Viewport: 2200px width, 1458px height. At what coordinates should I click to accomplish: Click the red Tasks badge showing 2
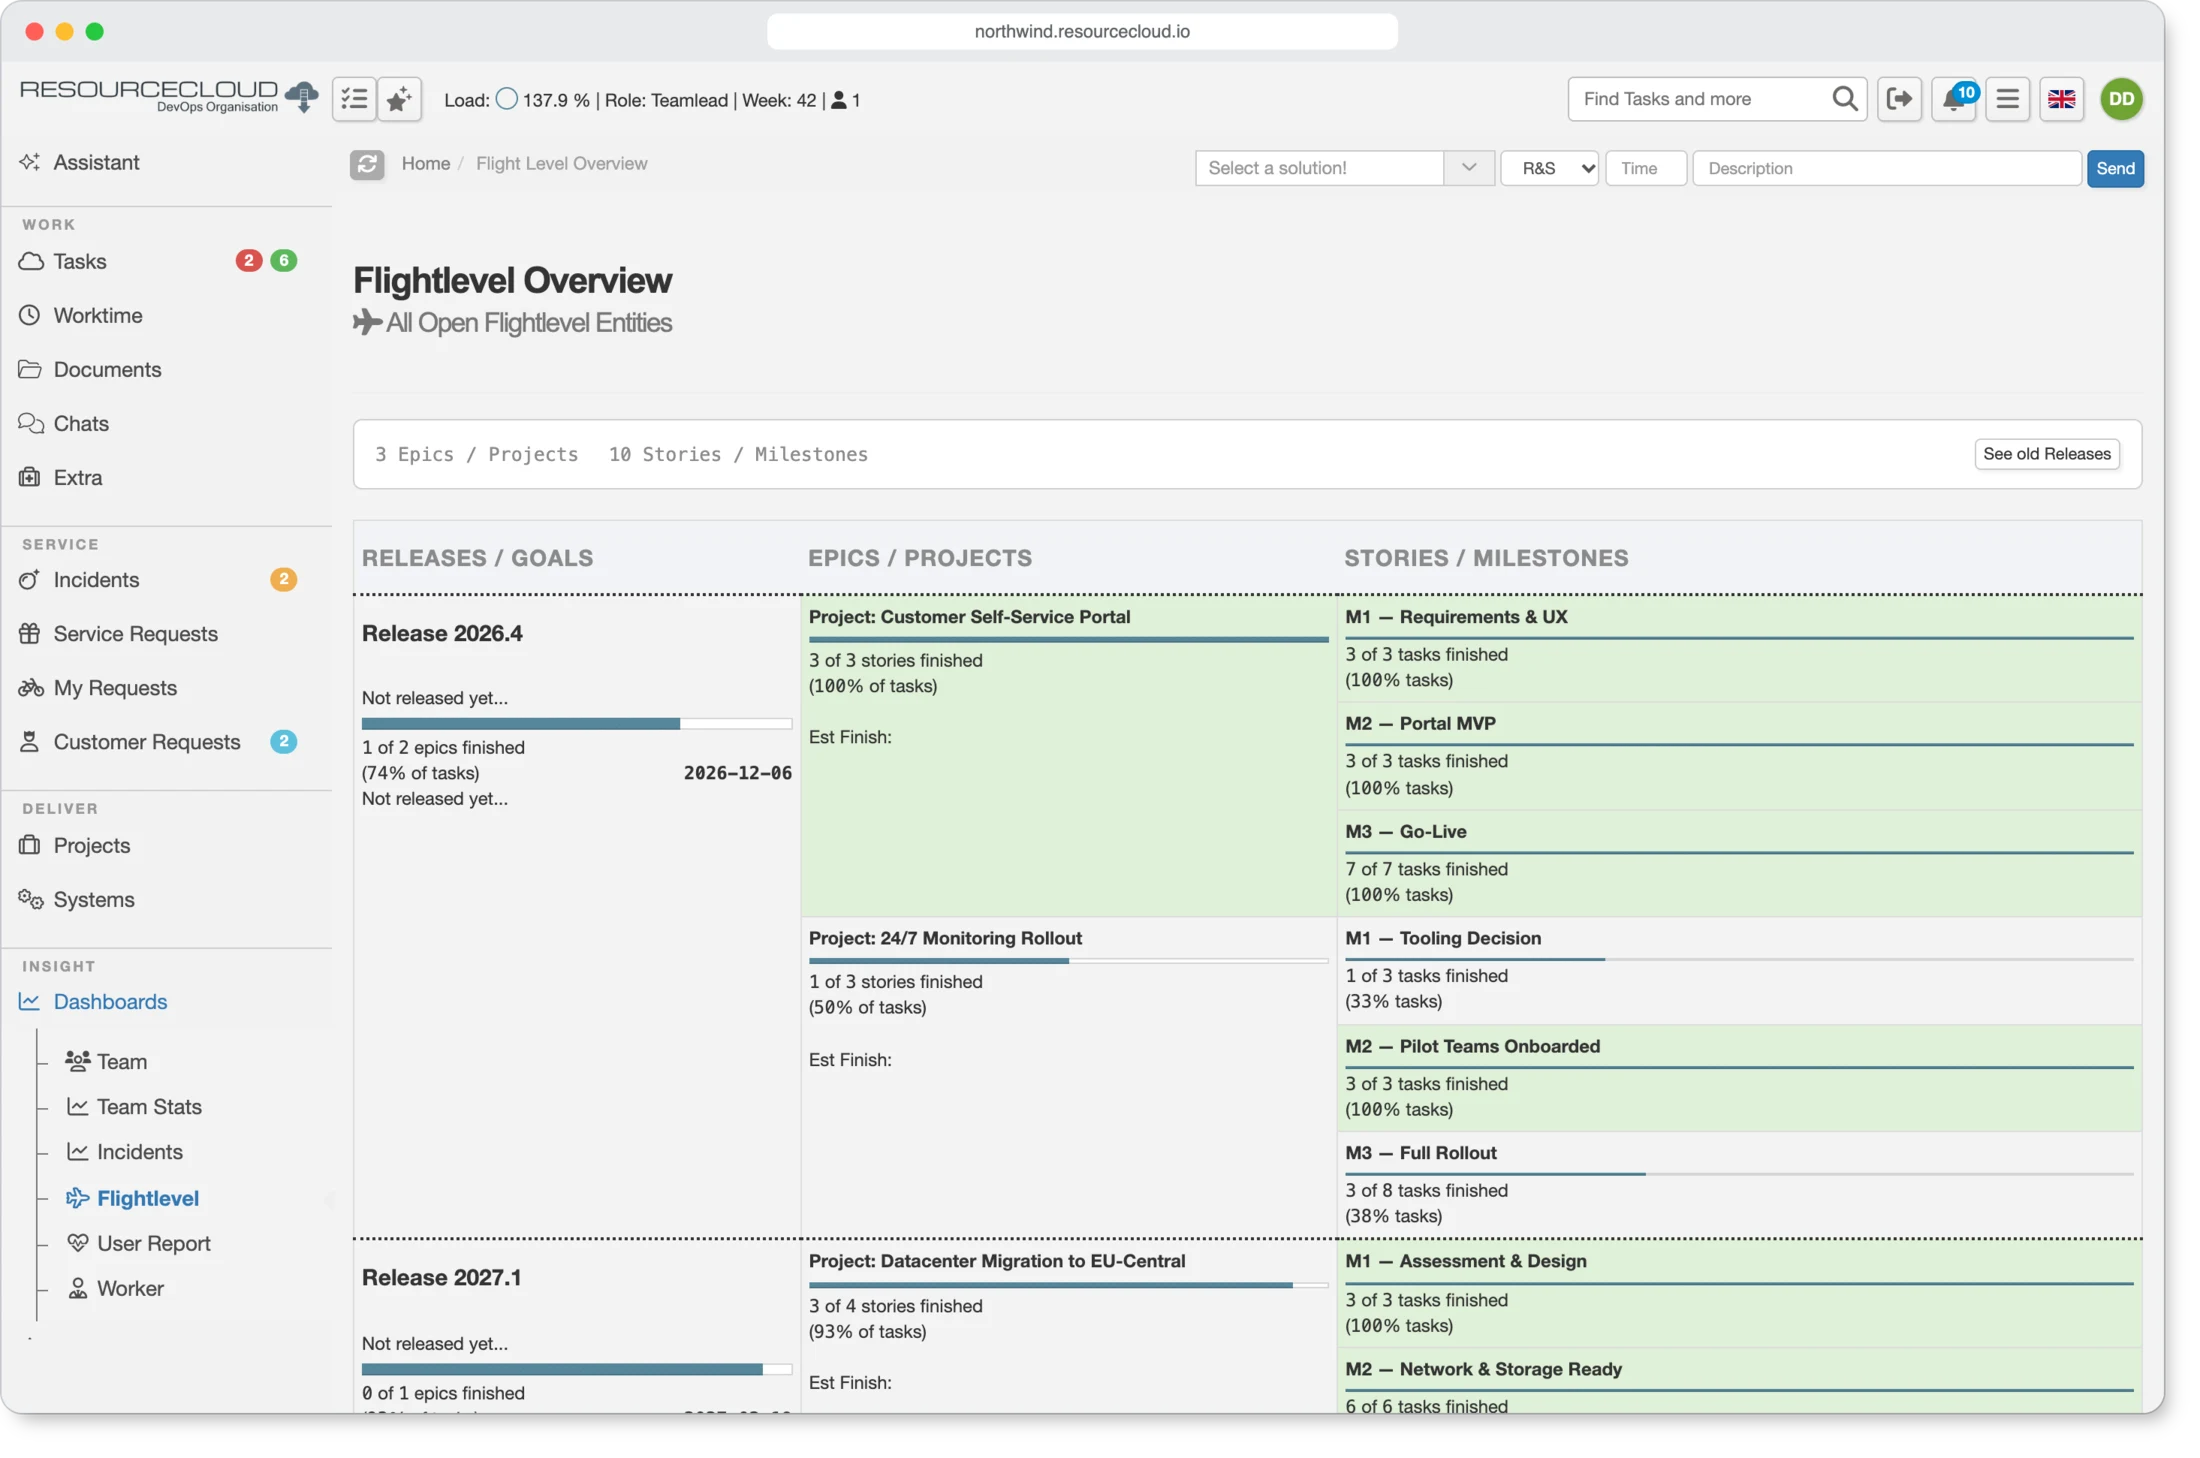pos(248,261)
